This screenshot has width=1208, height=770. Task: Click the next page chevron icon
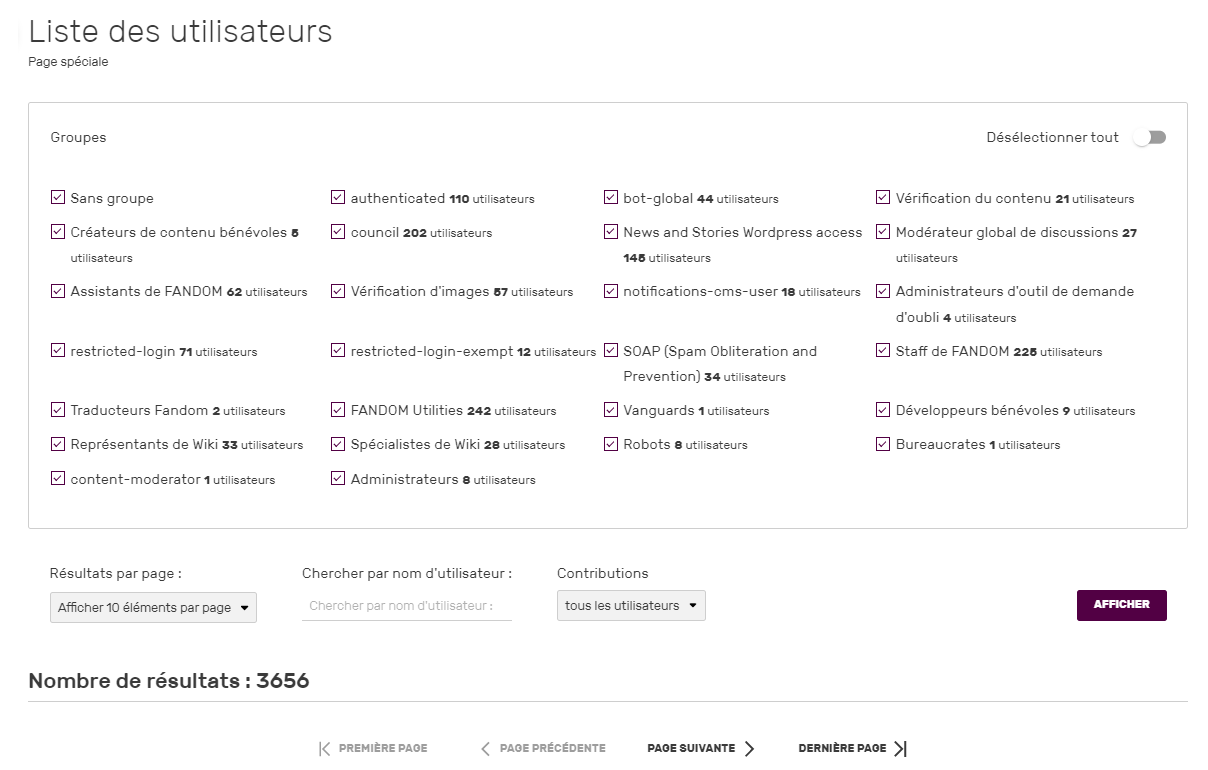(750, 748)
